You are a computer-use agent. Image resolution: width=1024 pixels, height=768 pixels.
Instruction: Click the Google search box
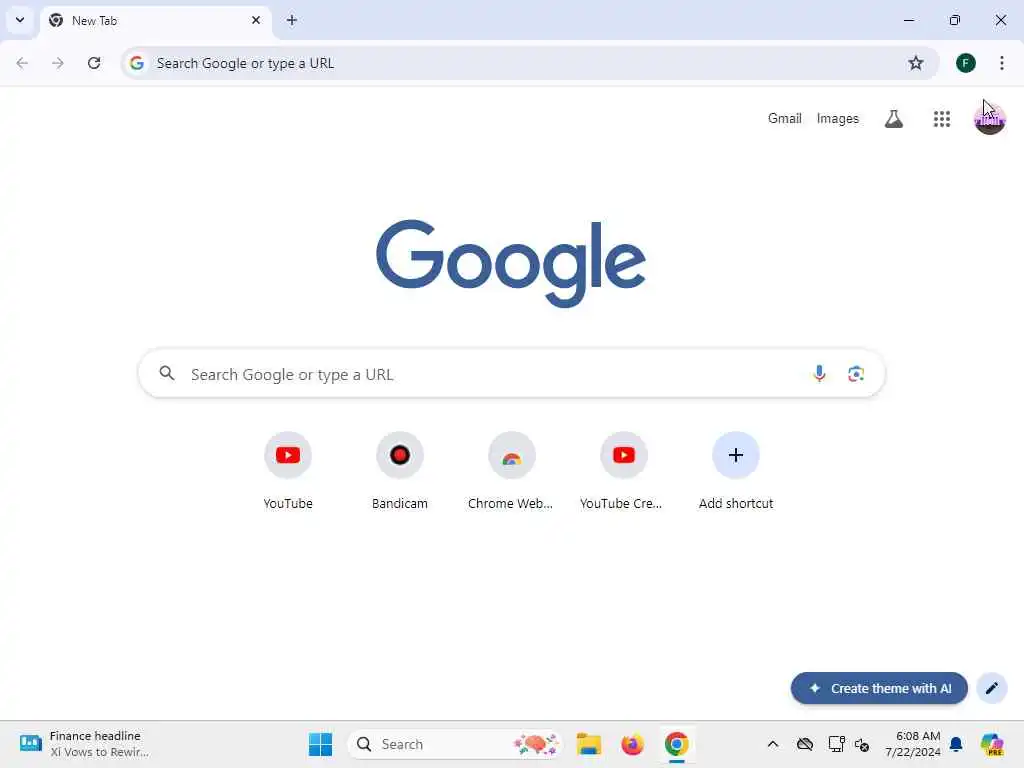(511, 374)
